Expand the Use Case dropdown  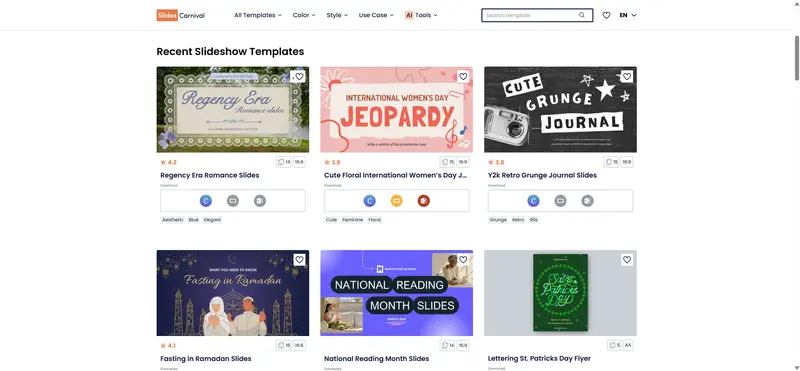click(376, 15)
